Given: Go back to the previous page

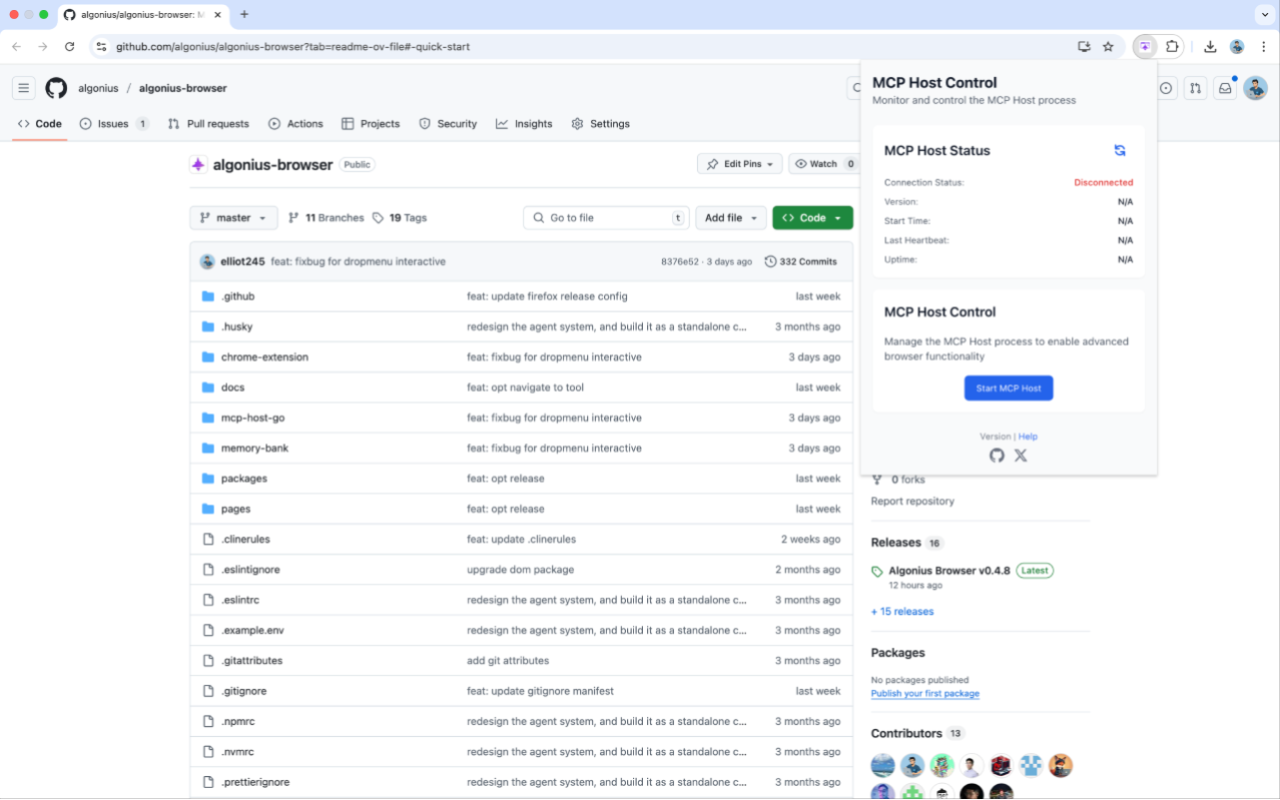Looking at the screenshot, I should (16, 46).
